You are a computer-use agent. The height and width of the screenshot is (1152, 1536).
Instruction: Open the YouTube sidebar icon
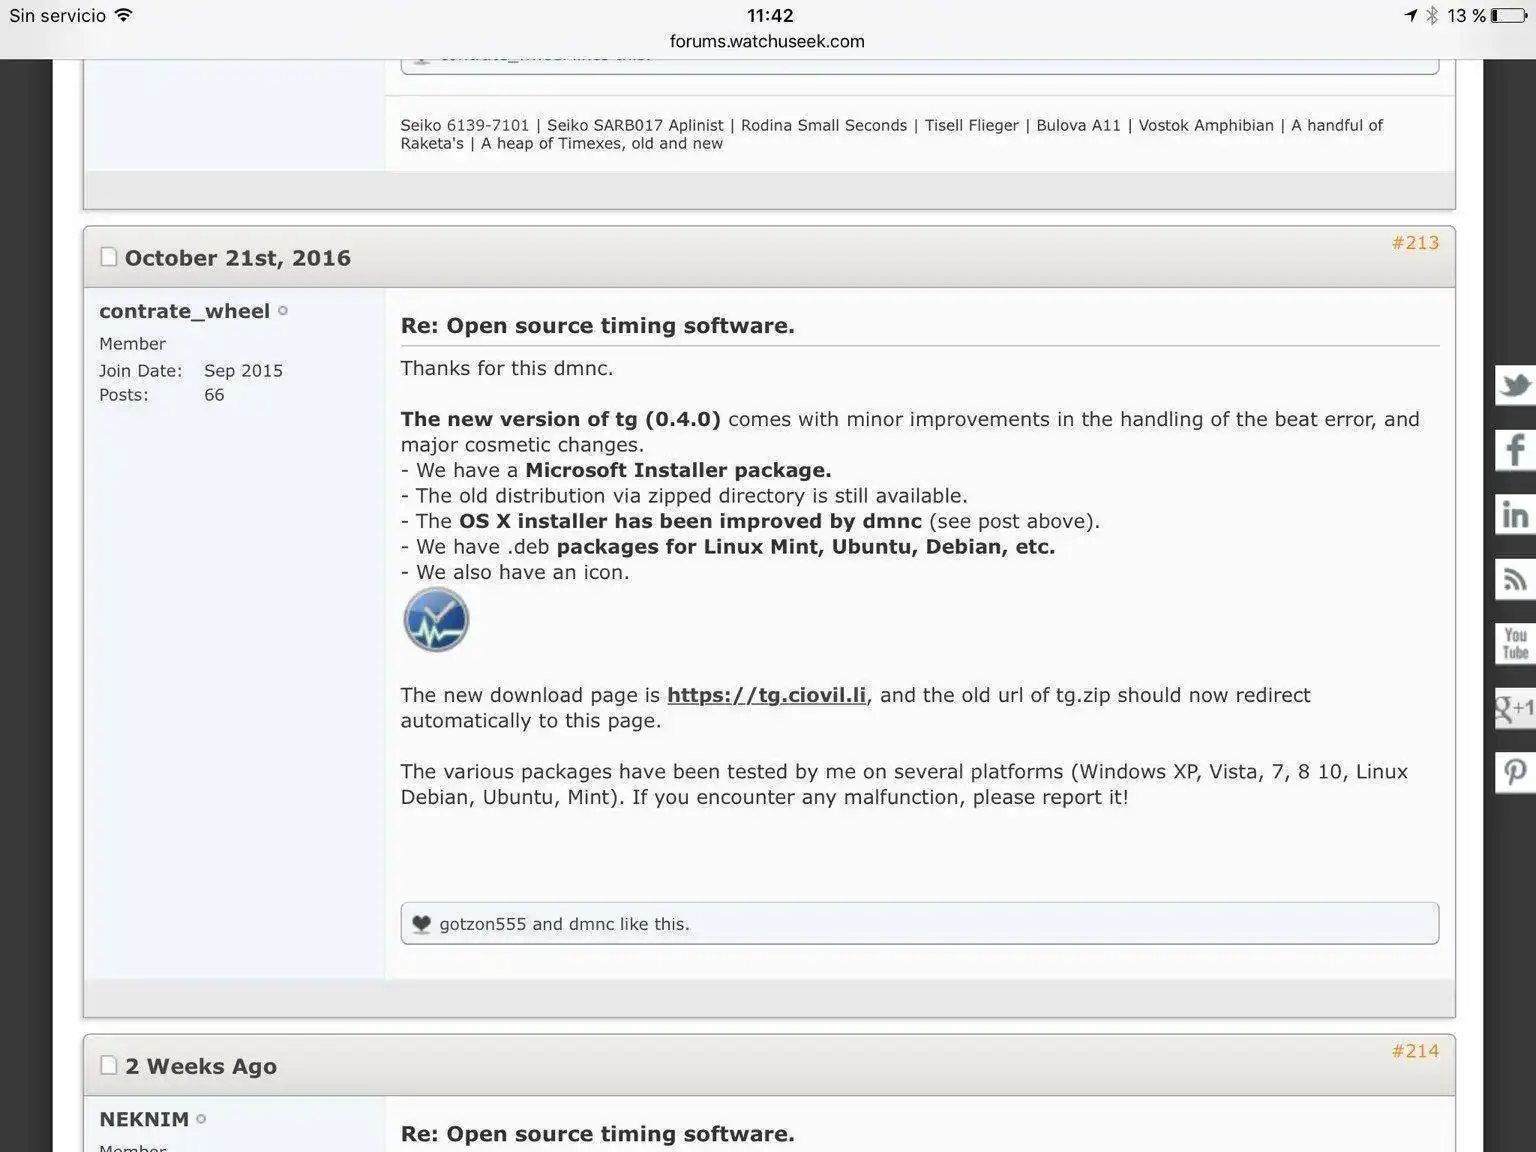coord(1515,643)
